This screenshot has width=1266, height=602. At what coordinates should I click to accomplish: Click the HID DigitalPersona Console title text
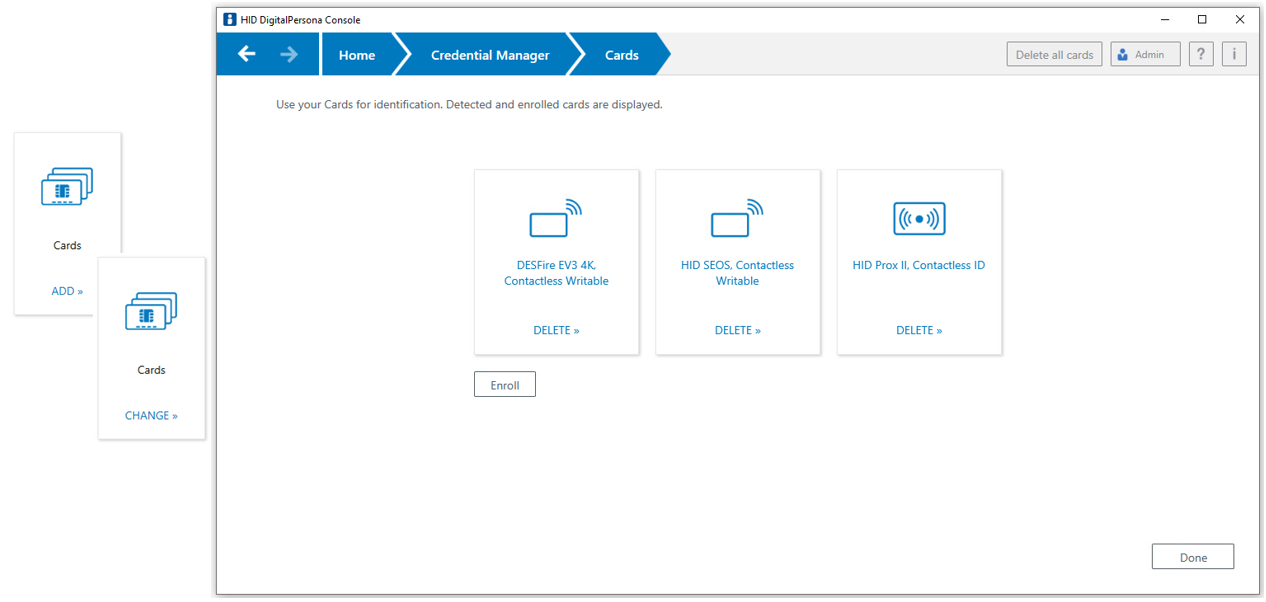point(300,20)
